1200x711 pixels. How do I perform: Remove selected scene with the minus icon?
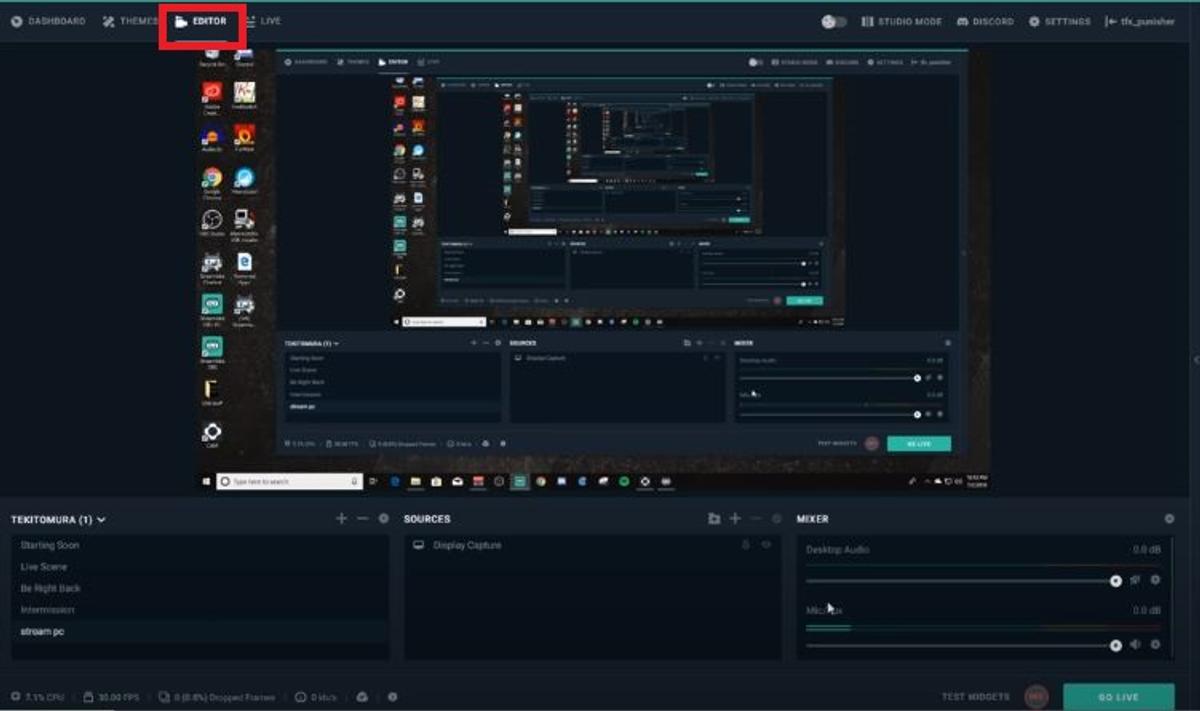[362, 518]
